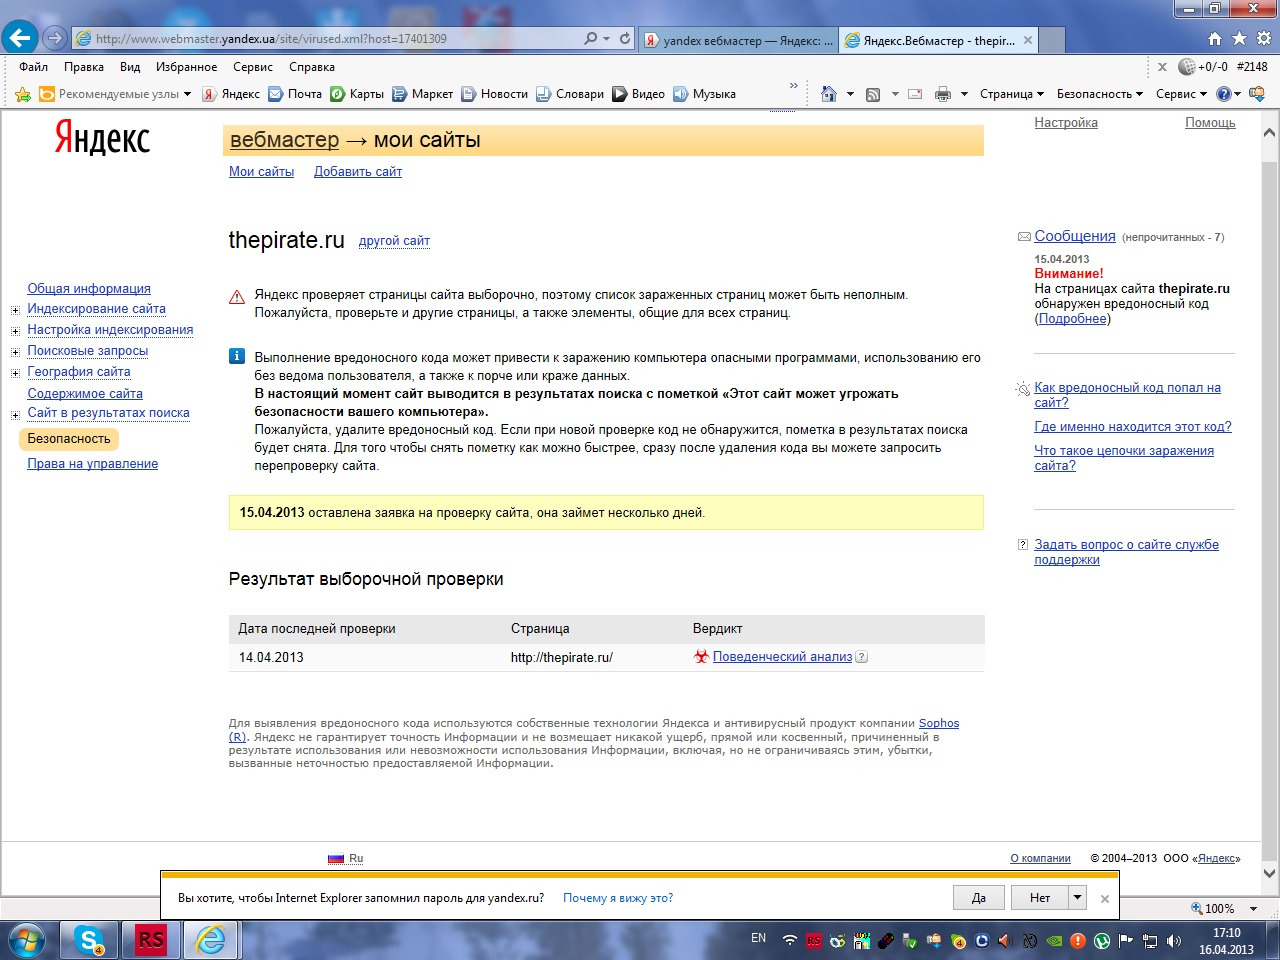Viewport: 1280px width, 960px height.
Task: Click the orange exclamation tray icon
Action: point(1077,941)
